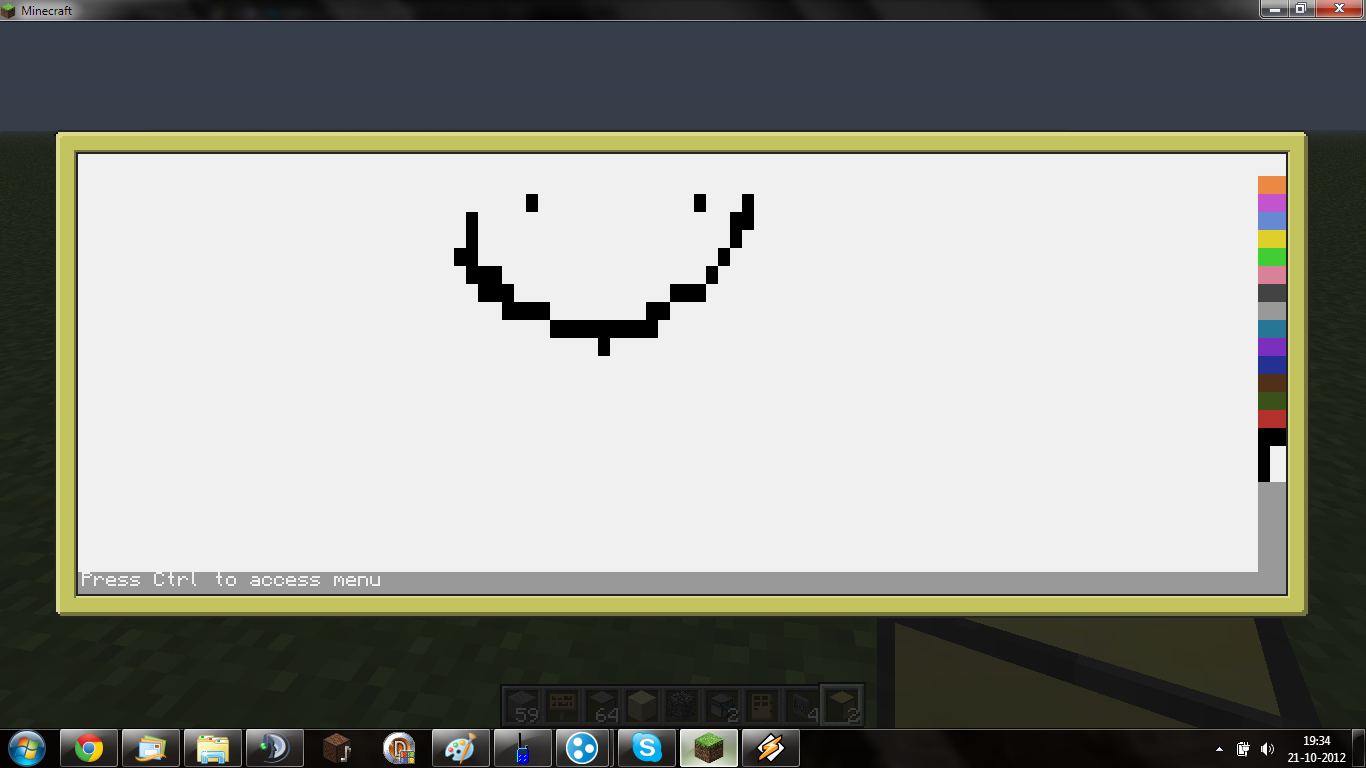
Task: Select the orange color in the palette
Action: click(x=1271, y=185)
